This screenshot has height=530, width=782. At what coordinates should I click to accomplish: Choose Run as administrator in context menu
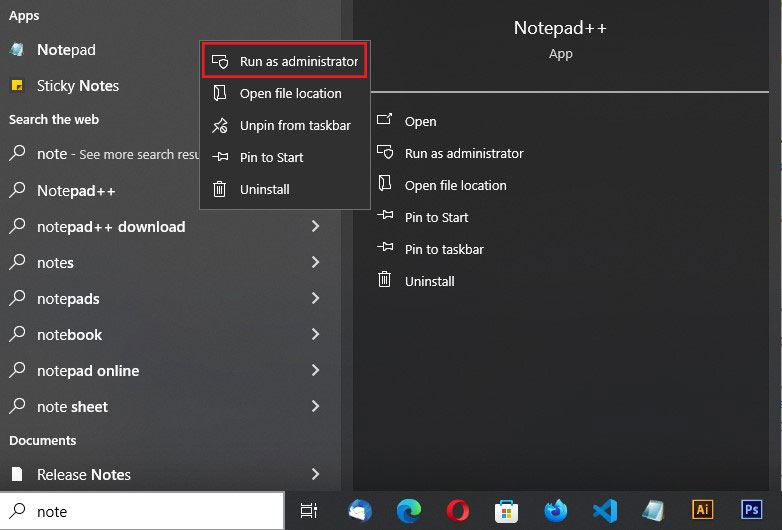[285, 61]
